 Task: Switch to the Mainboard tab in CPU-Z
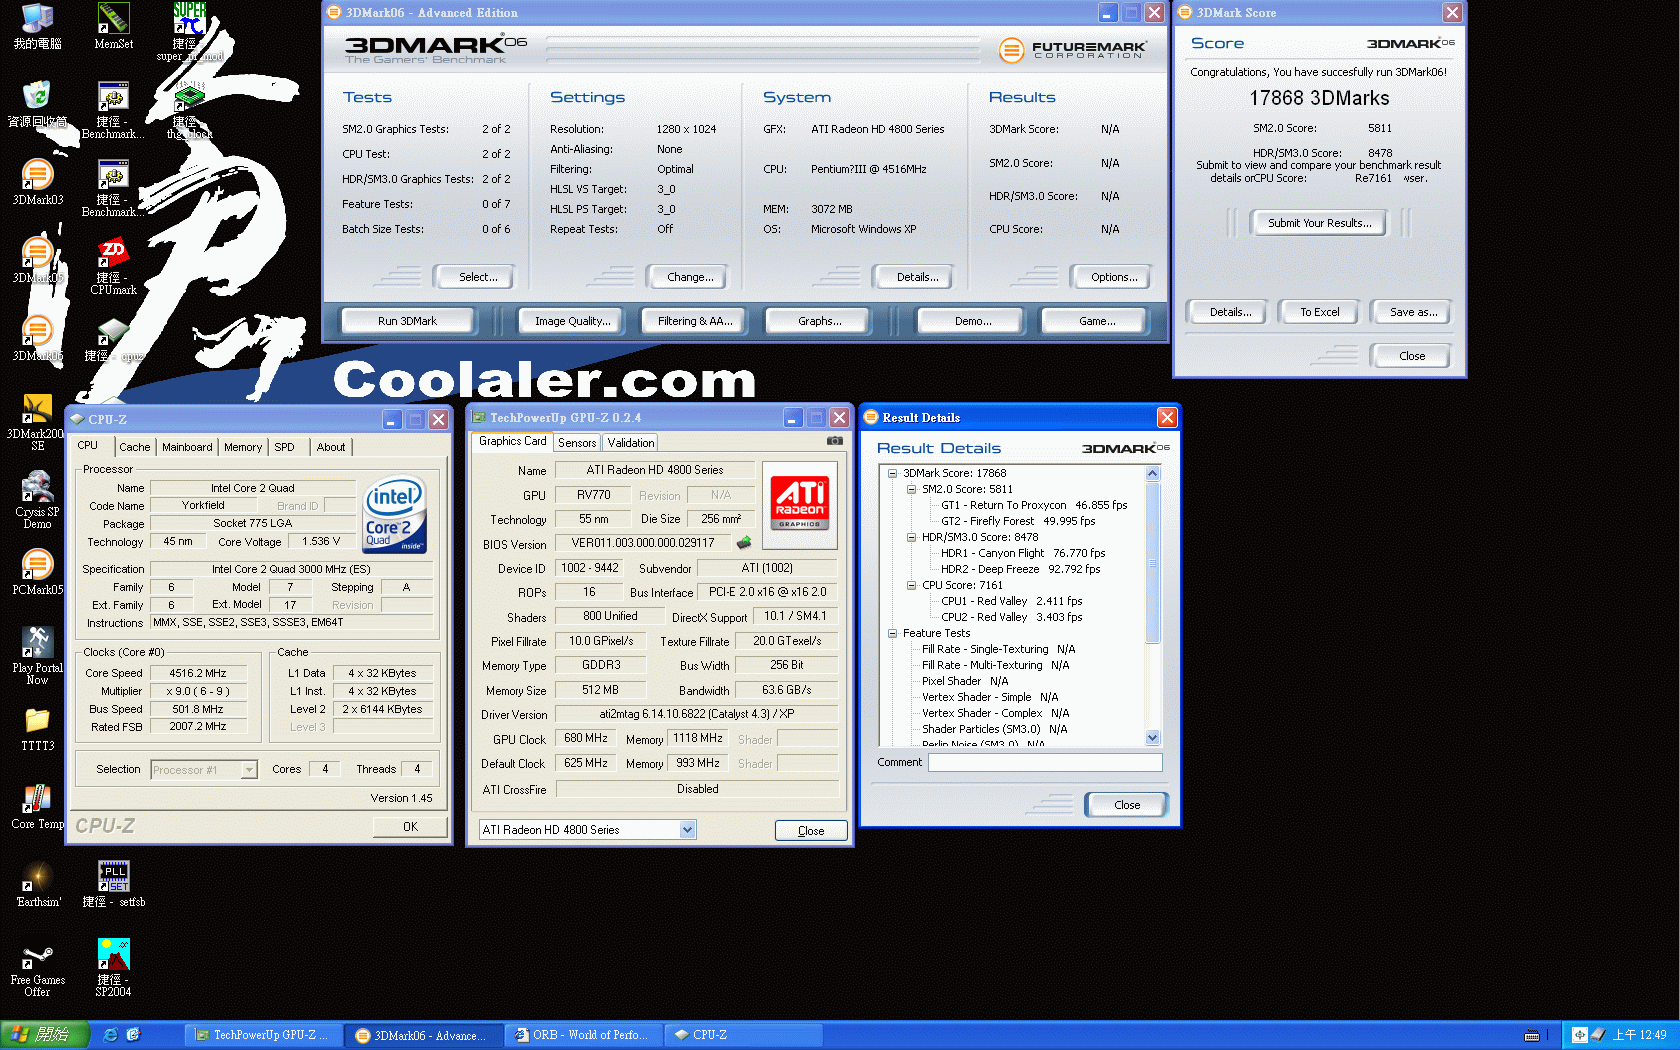187,447
